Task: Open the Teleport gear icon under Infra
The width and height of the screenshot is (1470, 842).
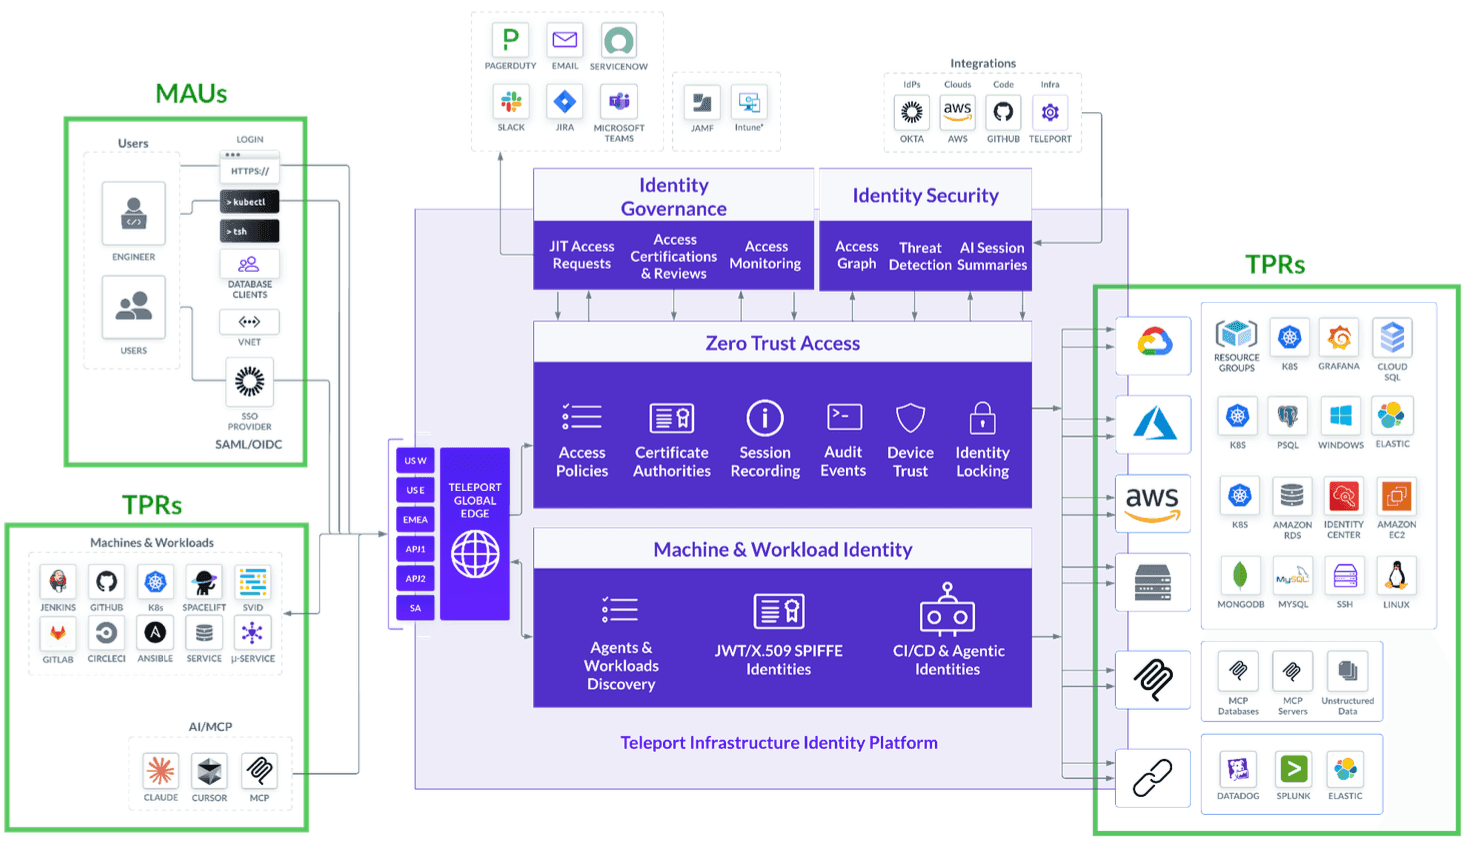Action: (x=1050, y=112)
